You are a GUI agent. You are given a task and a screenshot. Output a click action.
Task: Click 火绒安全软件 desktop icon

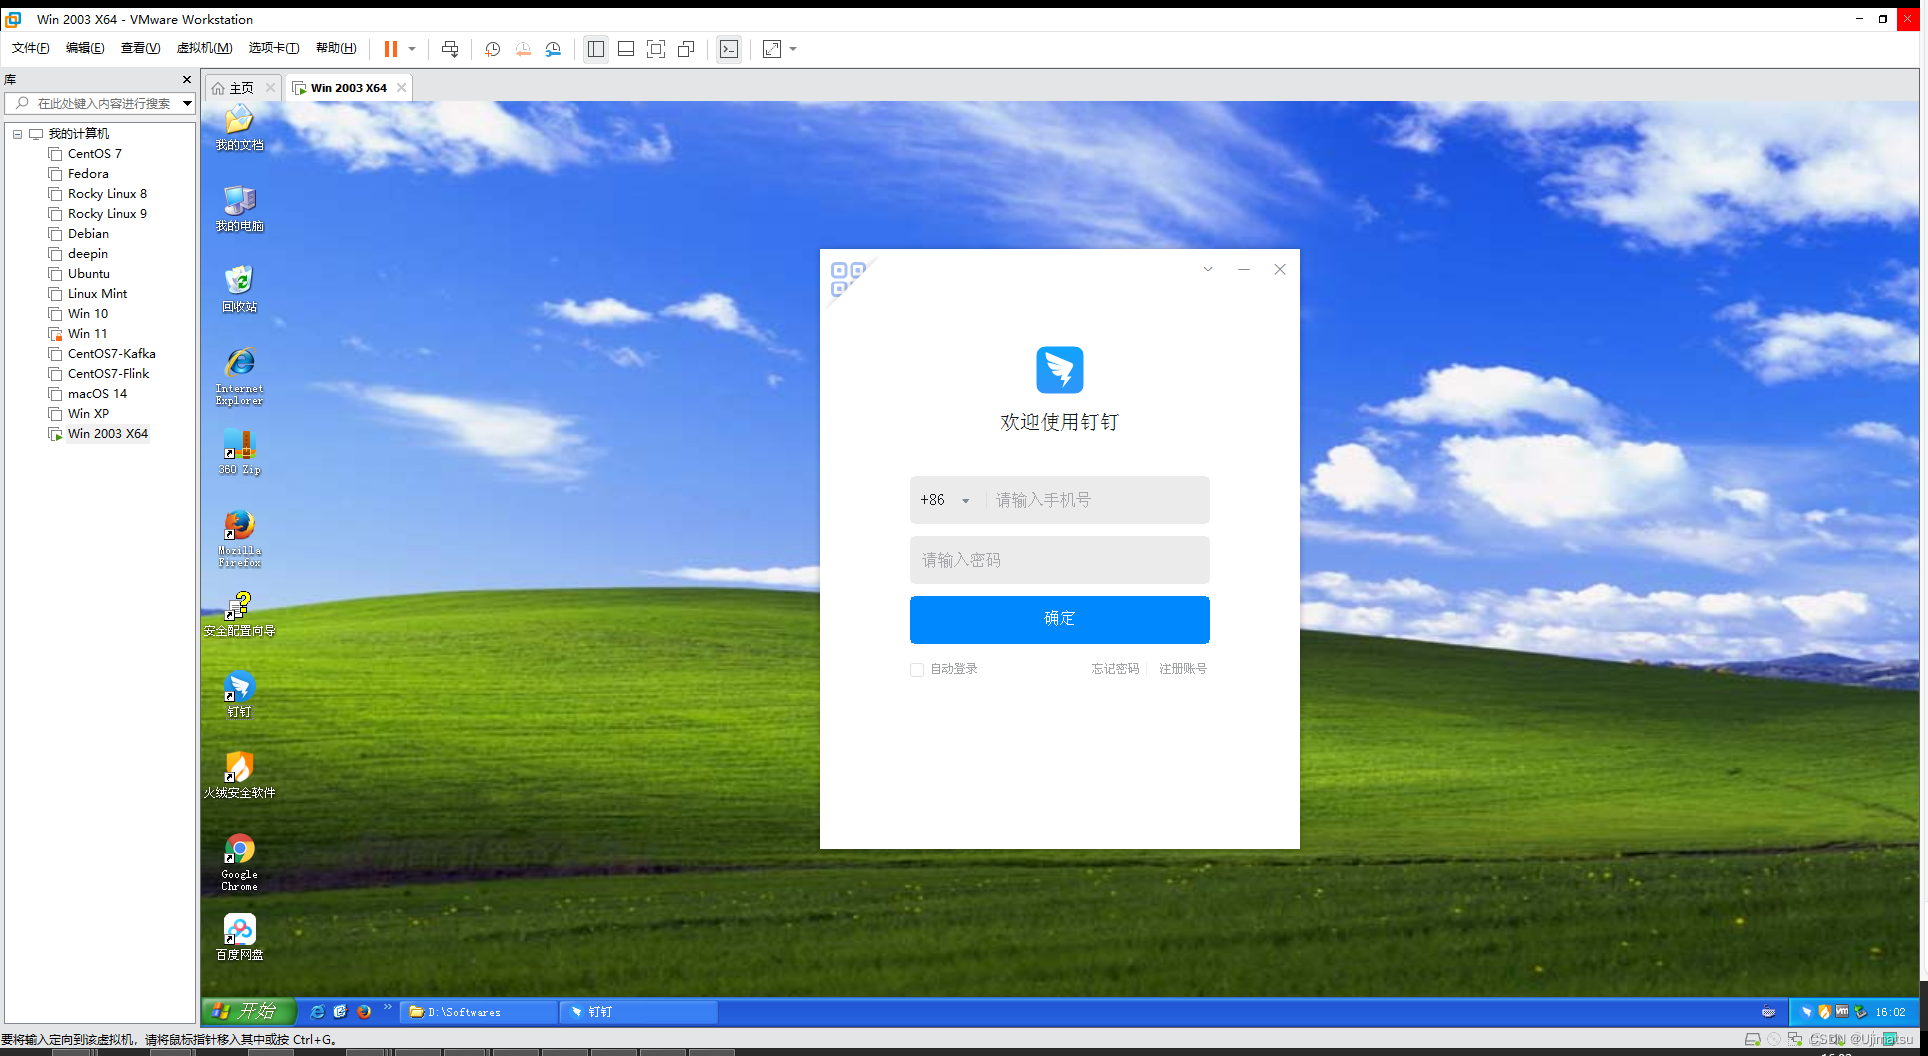[x=239, y=776]
